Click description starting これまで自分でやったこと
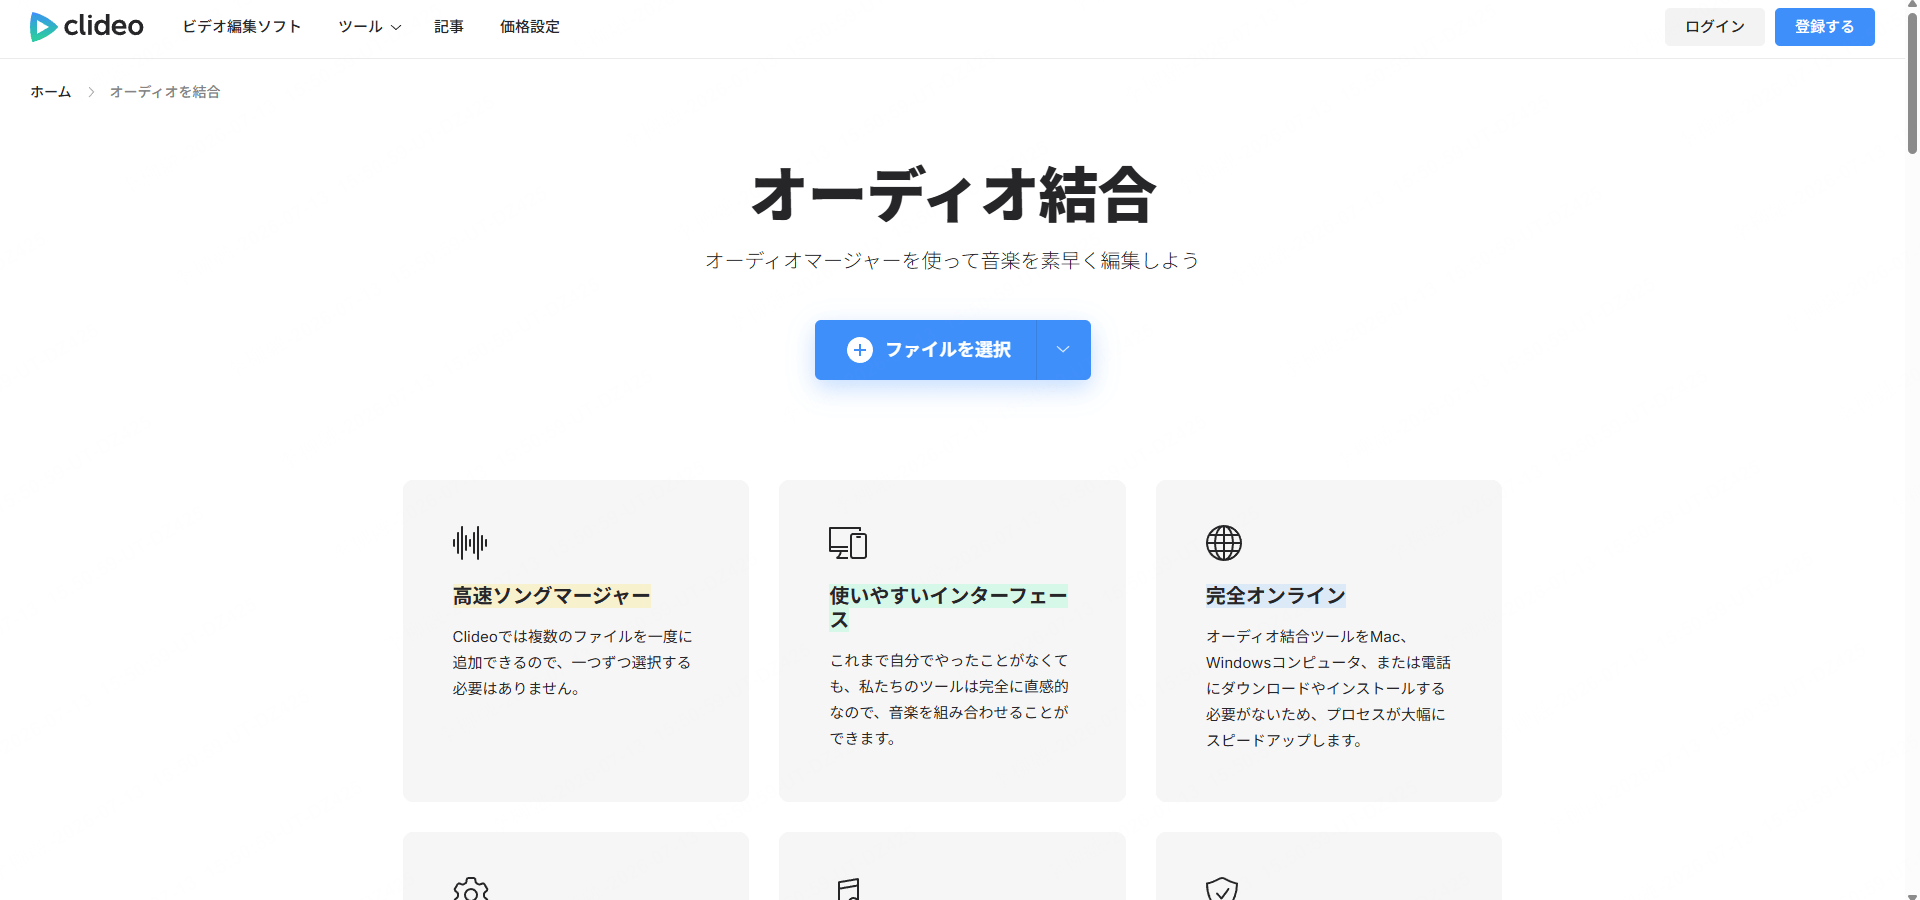 949,699
